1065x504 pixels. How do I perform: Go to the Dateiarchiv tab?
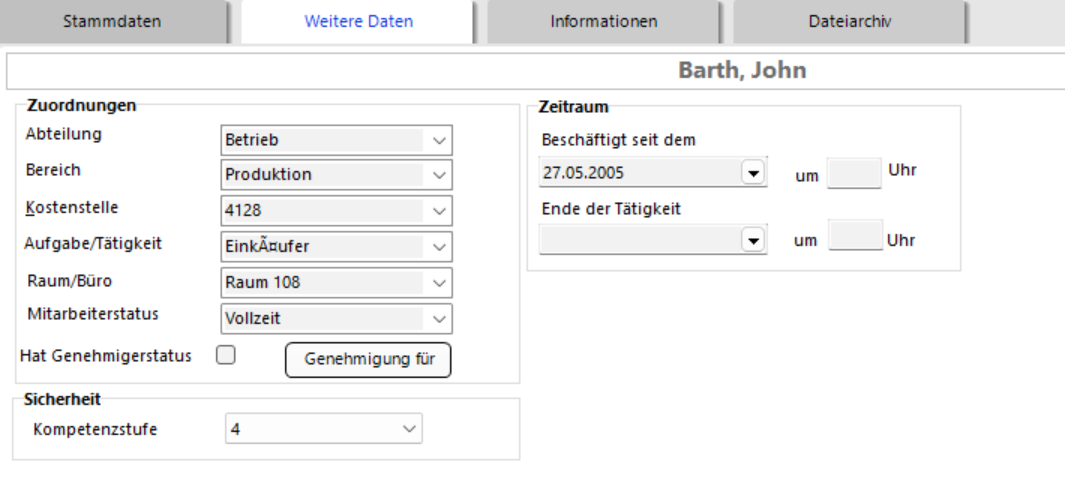click(x=849, y=21)
